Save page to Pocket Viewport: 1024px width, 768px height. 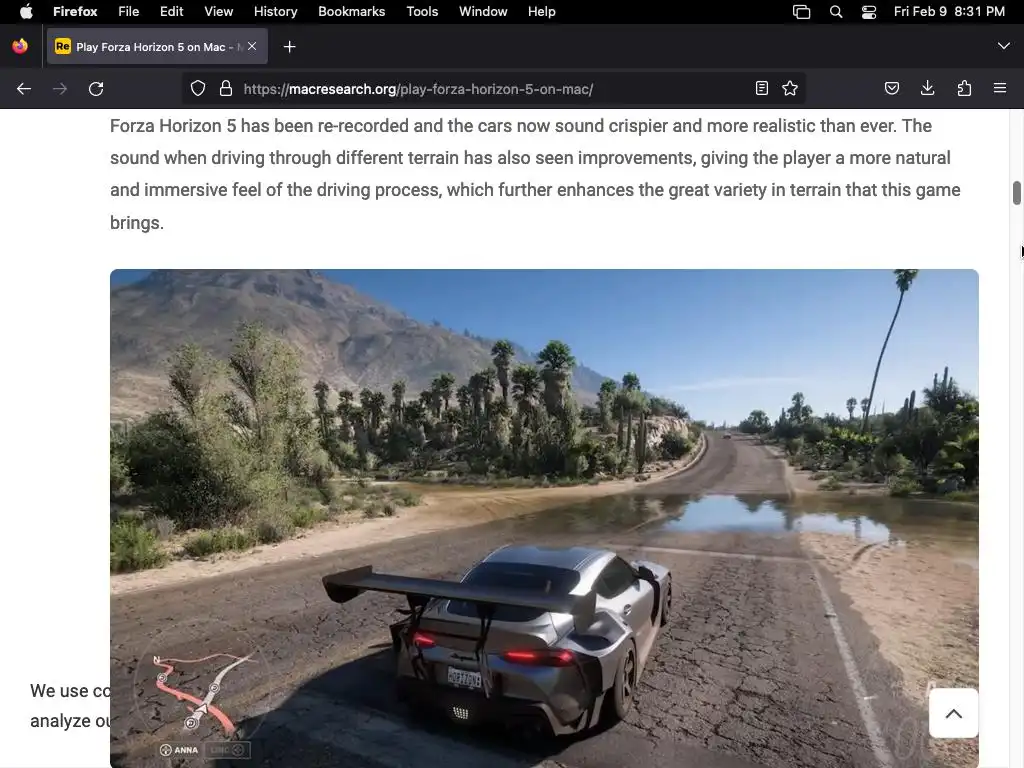[x=891, y=88]
